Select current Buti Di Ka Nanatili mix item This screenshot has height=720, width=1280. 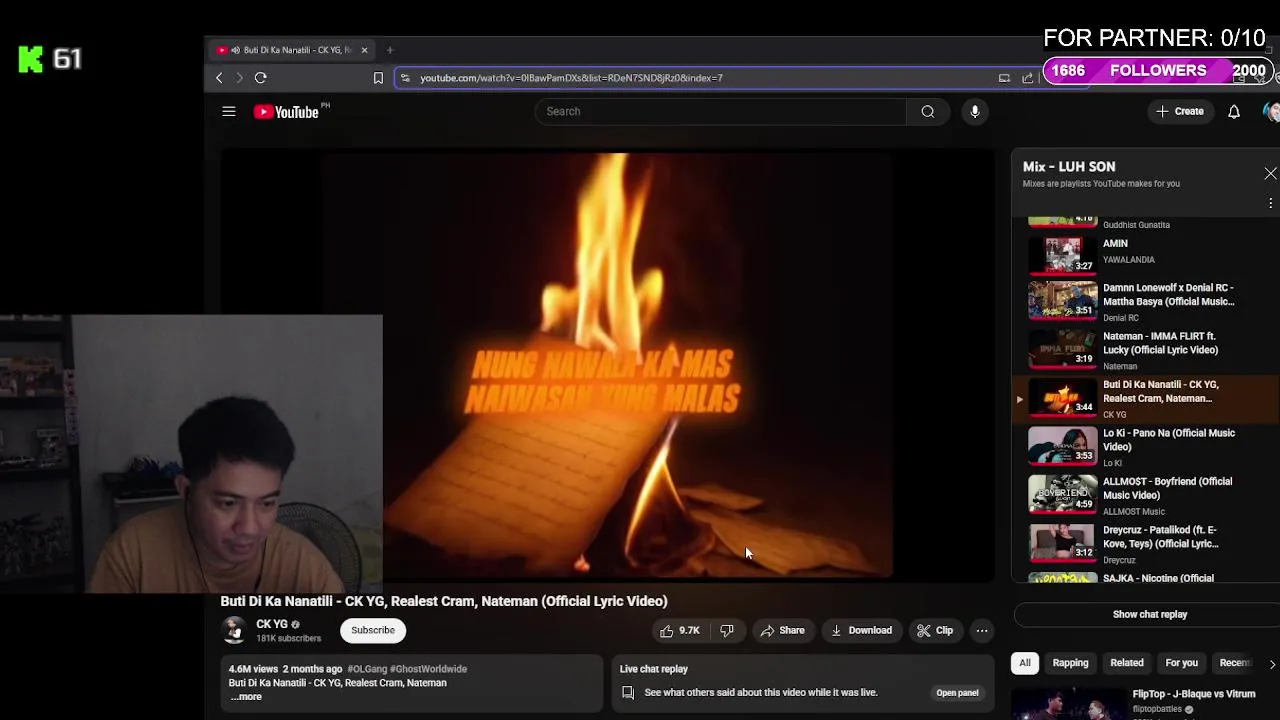pyautogui.click(x=1145, y=399)
